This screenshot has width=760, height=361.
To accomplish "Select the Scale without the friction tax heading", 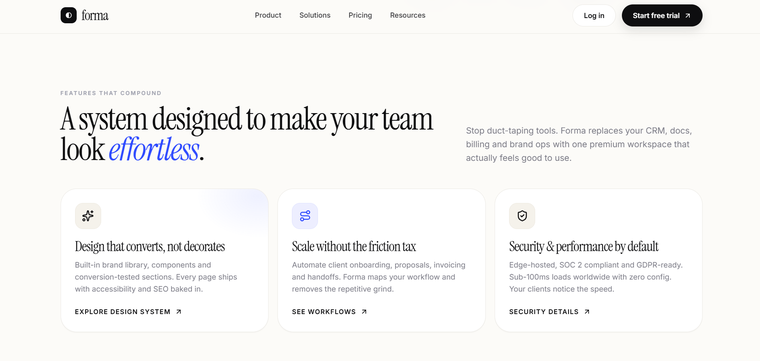I will (354, 247).
